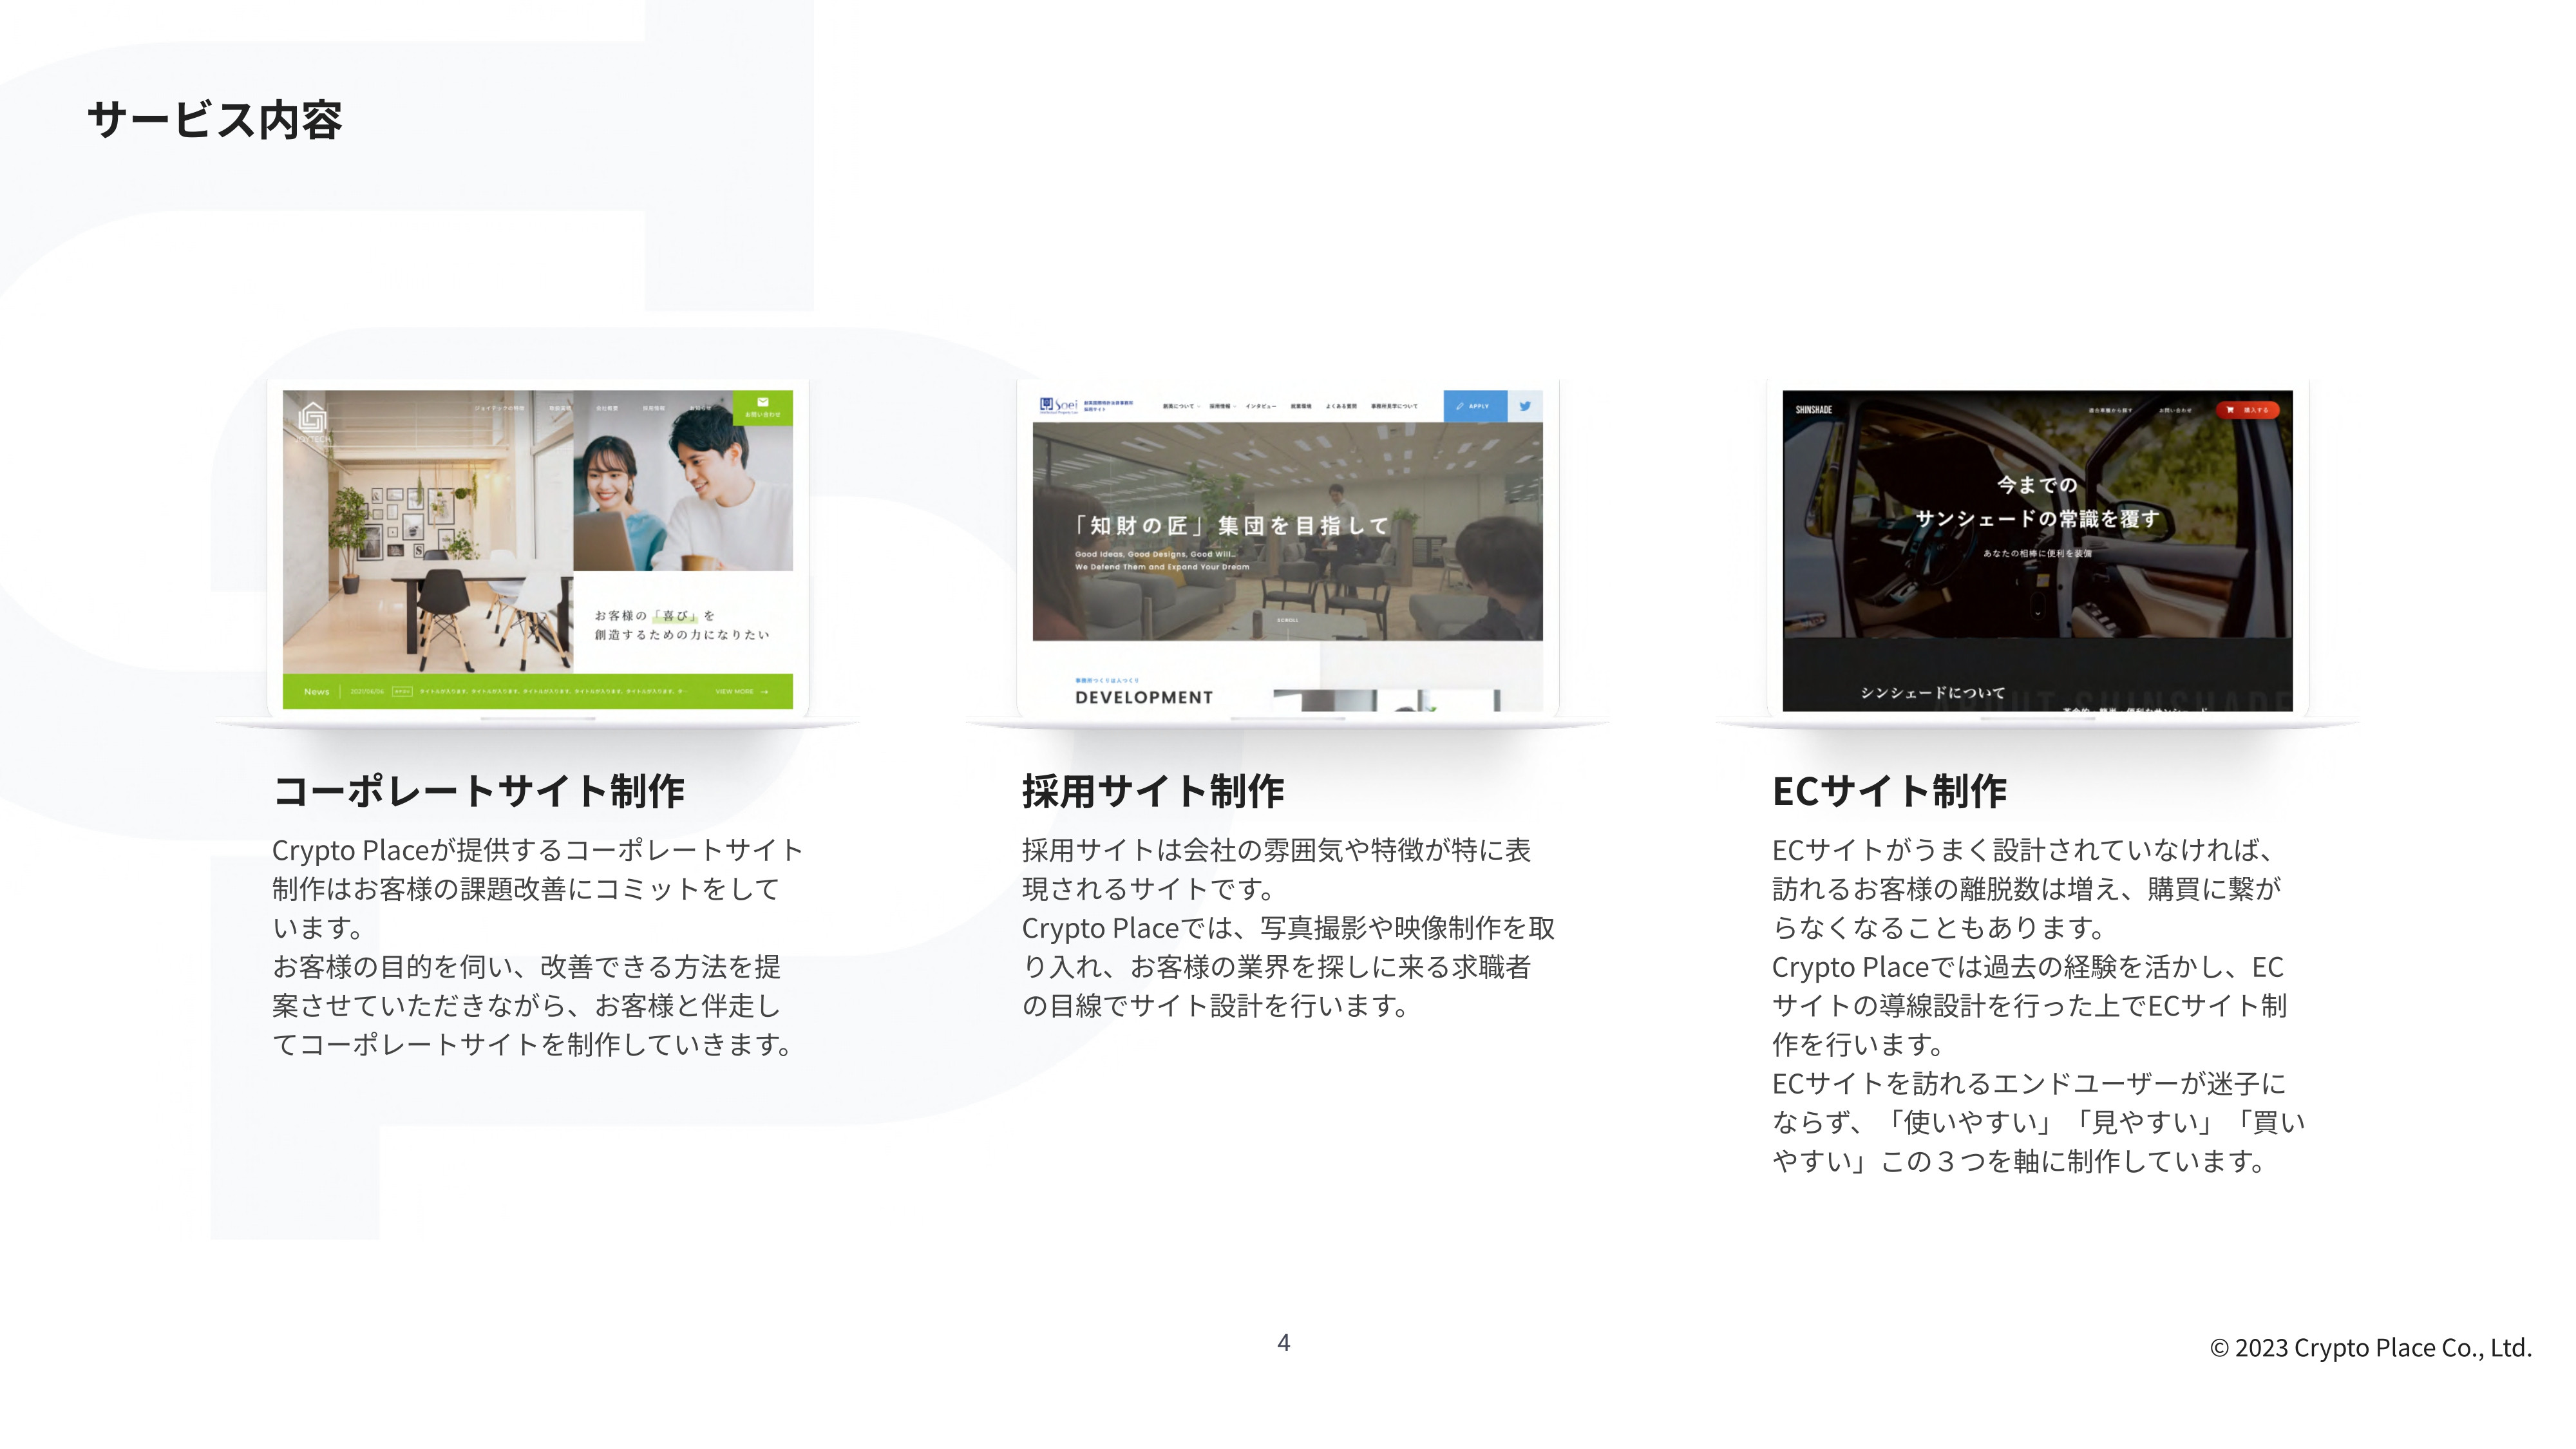Click the SCROLL indicator on the Soei hero

click(1288, 620)
